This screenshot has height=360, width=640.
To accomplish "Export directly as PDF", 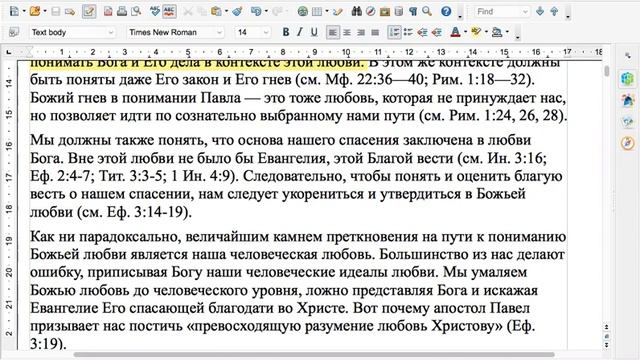I will click(x=108, y=12).
